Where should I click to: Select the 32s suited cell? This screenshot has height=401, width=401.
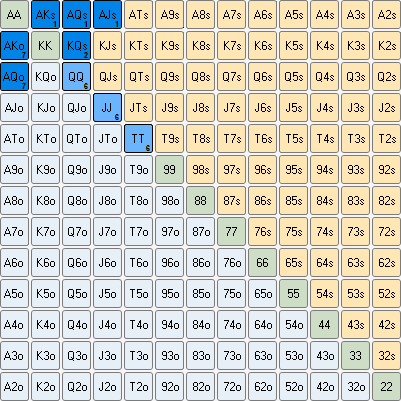coord(387,356)
